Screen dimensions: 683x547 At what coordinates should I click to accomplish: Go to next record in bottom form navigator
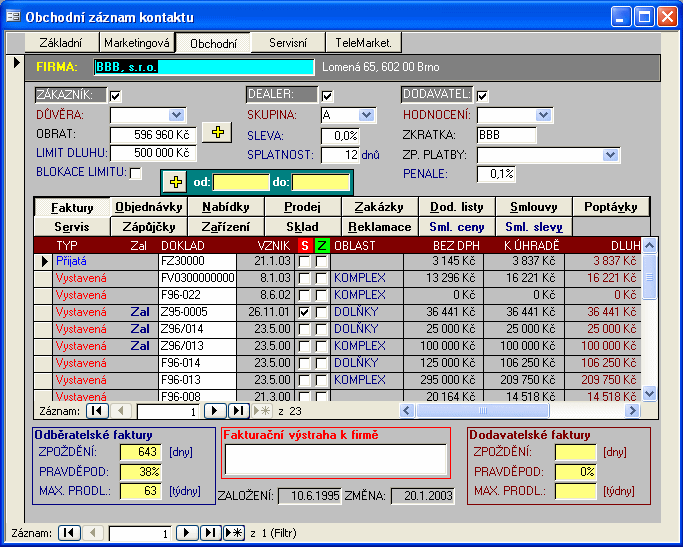tap(187, 533)
